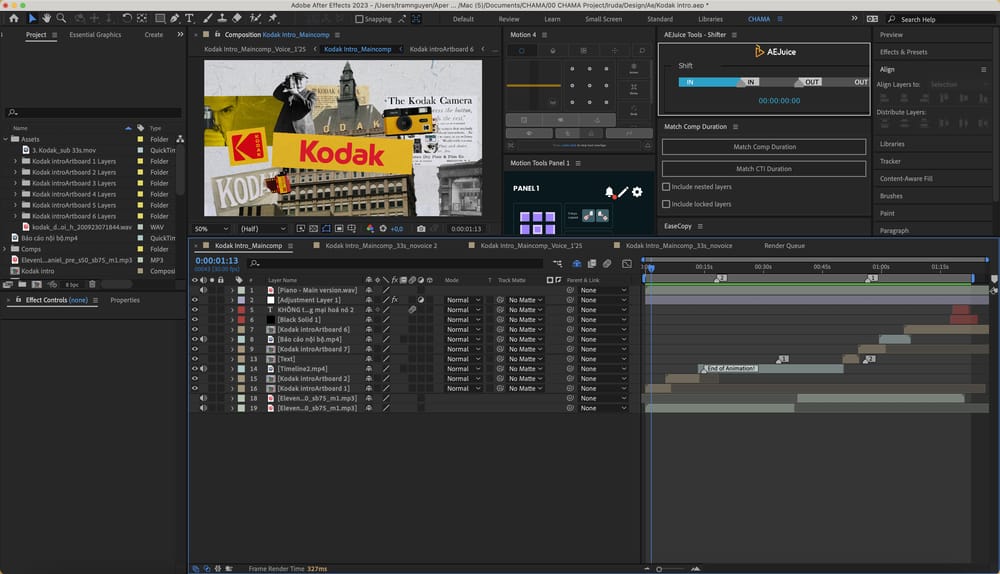Open the composition mini-flowchart icon

[558, 263]
